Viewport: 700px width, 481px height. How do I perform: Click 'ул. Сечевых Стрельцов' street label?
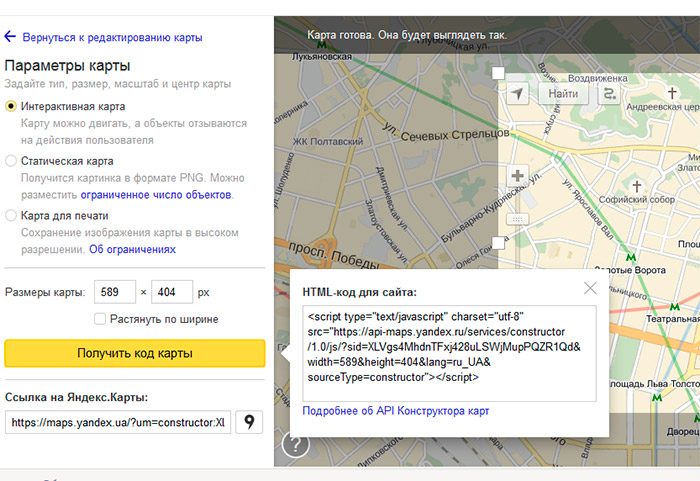click(x=446, y=133)
